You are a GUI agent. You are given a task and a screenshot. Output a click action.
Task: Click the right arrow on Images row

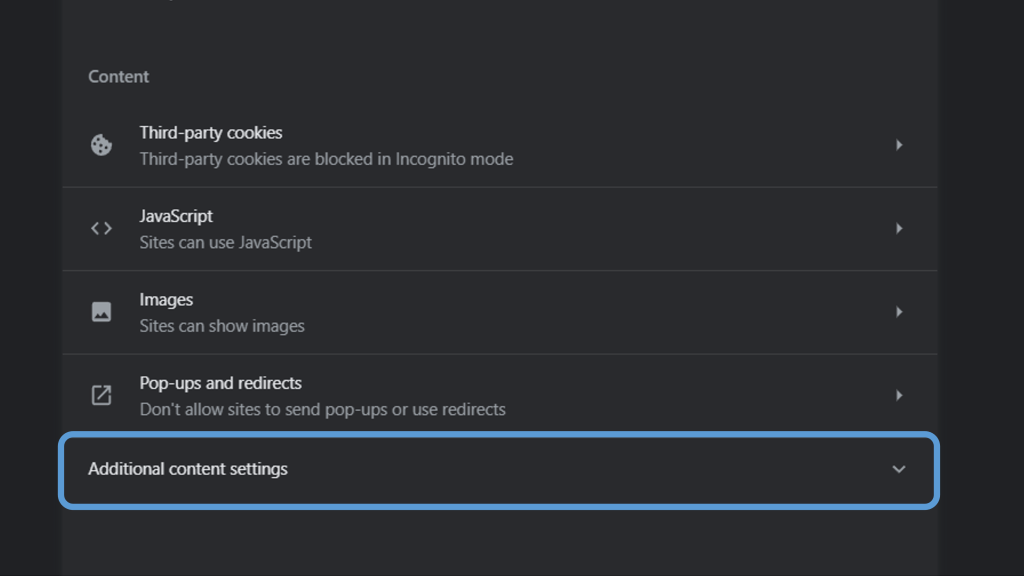click(899, 312)
